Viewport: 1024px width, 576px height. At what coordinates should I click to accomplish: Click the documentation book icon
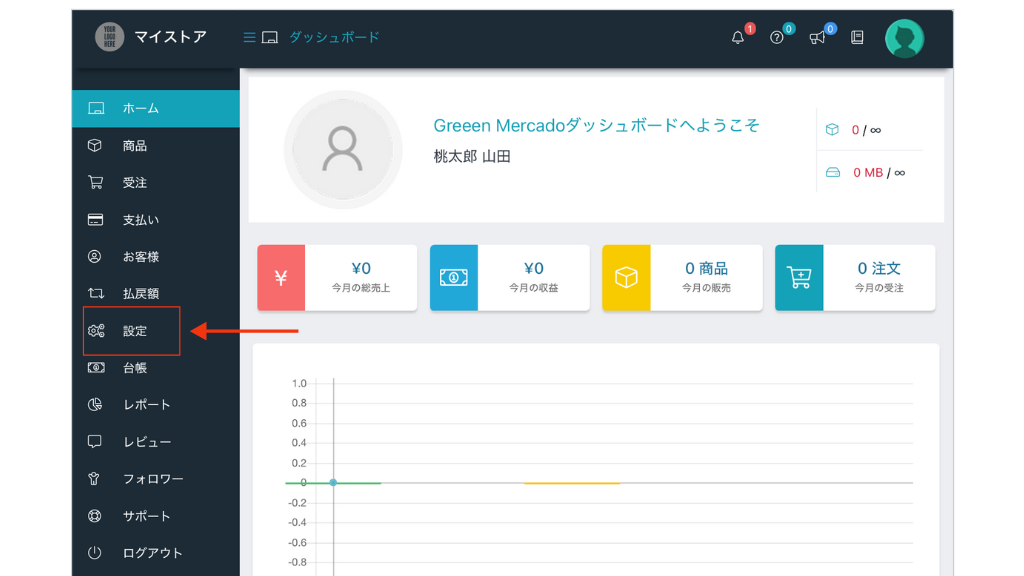coord(855,36)
